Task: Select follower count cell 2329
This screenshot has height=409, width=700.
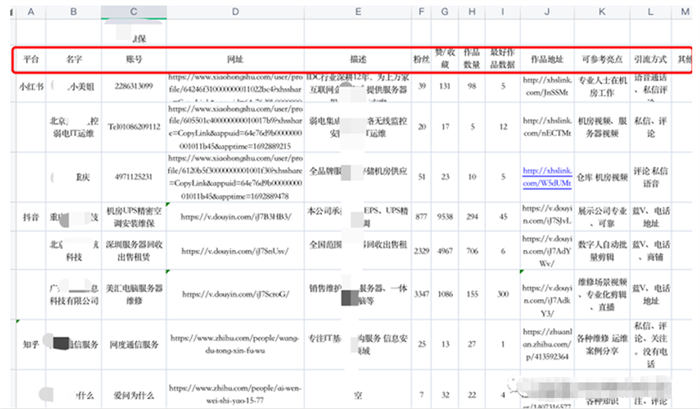Action: [421, 250]
